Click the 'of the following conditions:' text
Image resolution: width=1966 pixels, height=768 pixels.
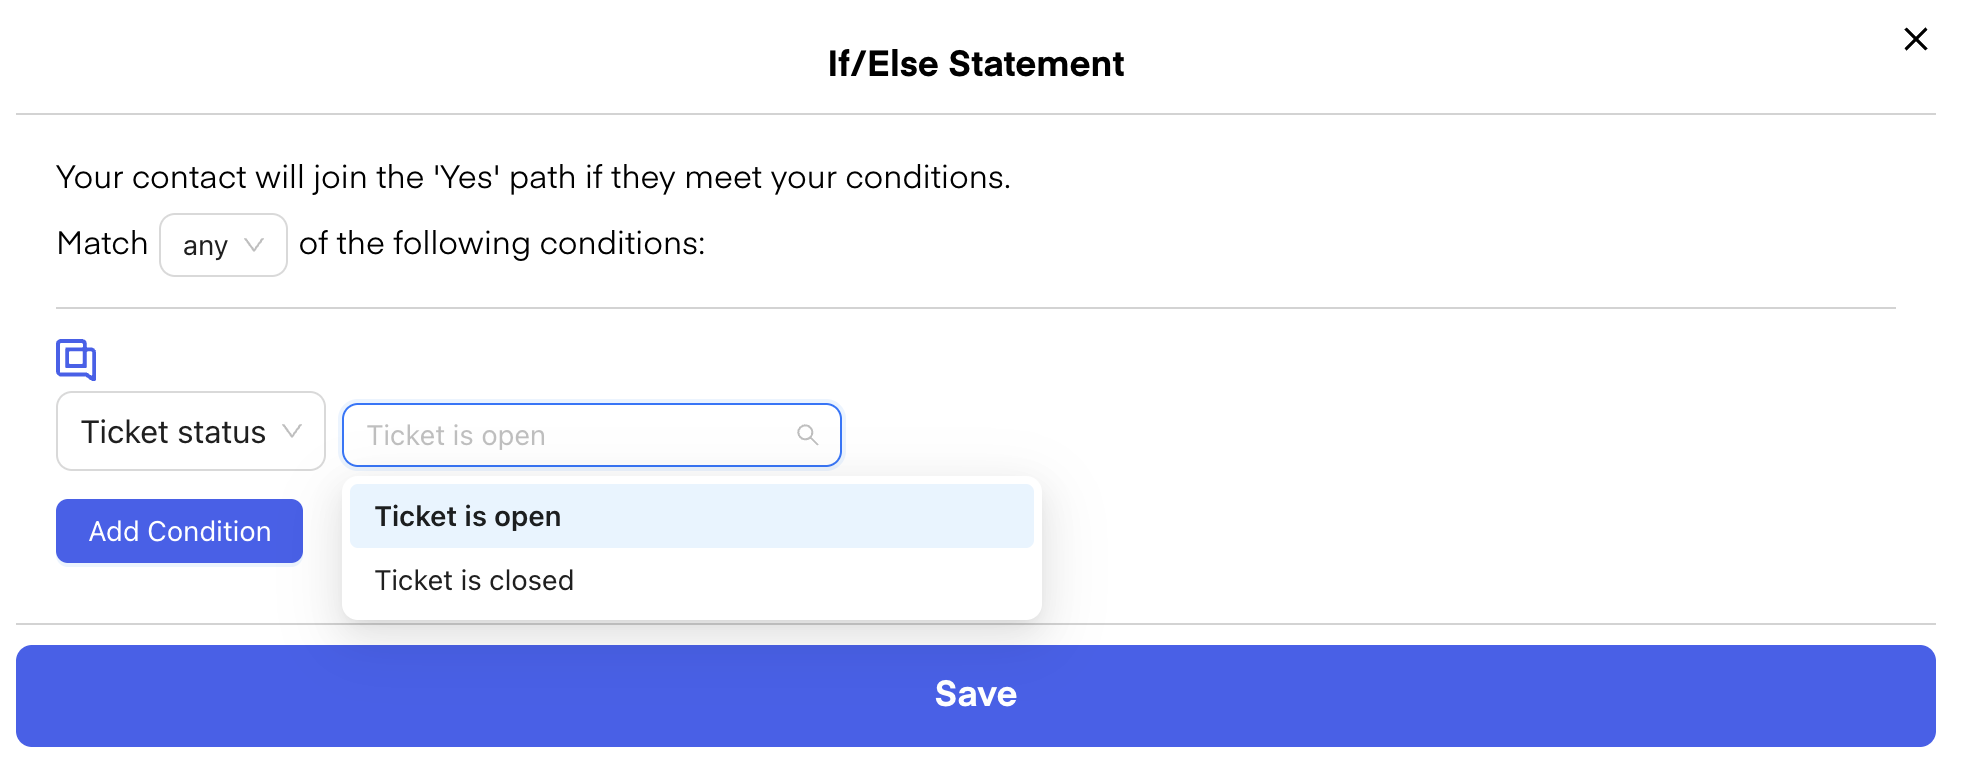coord(502,243)
